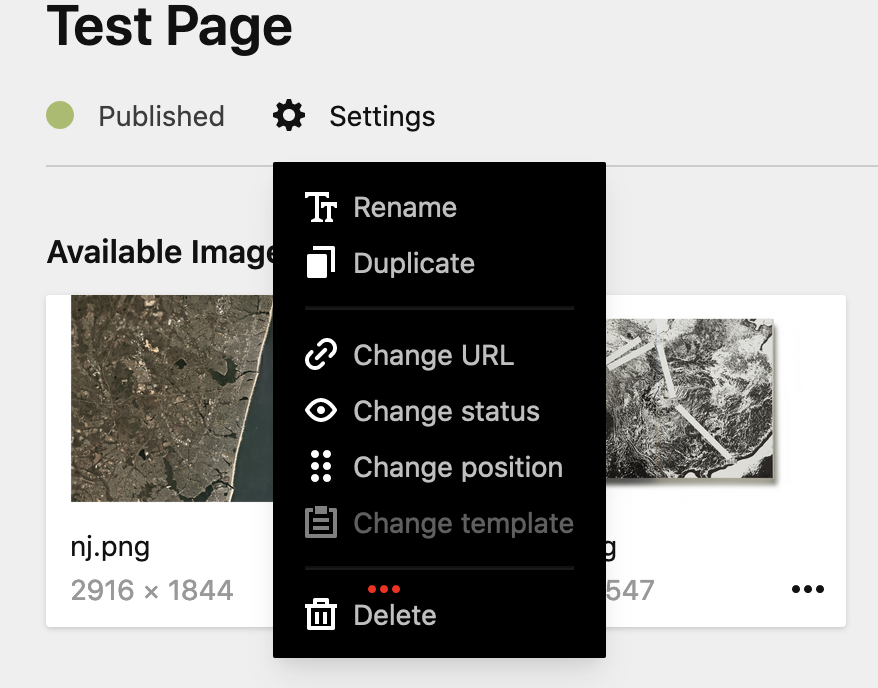Open the ellipsis options for the right image card
This screenshot has height=688, width=878.
pos(807,590)
